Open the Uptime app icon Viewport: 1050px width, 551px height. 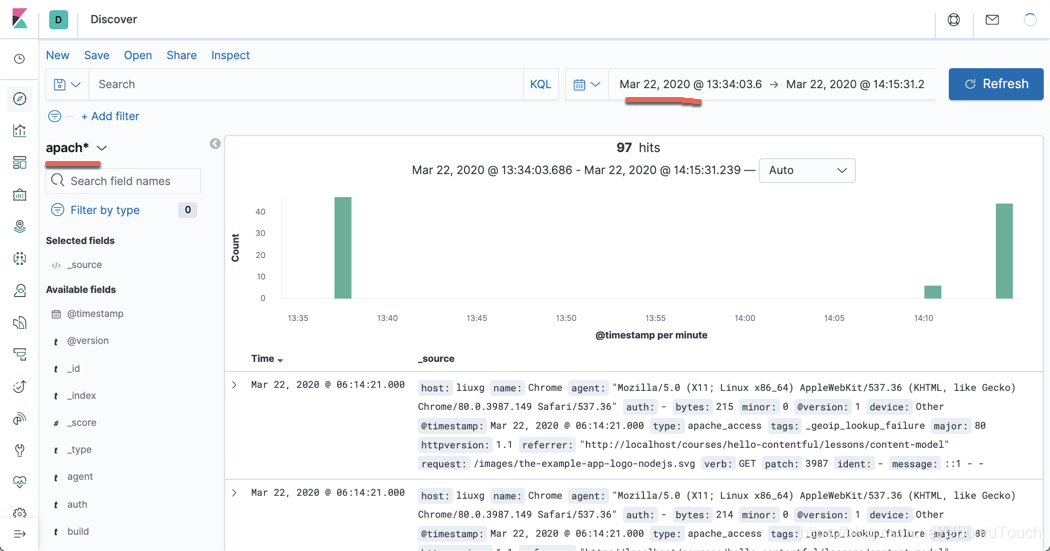[x=19, y=386]
